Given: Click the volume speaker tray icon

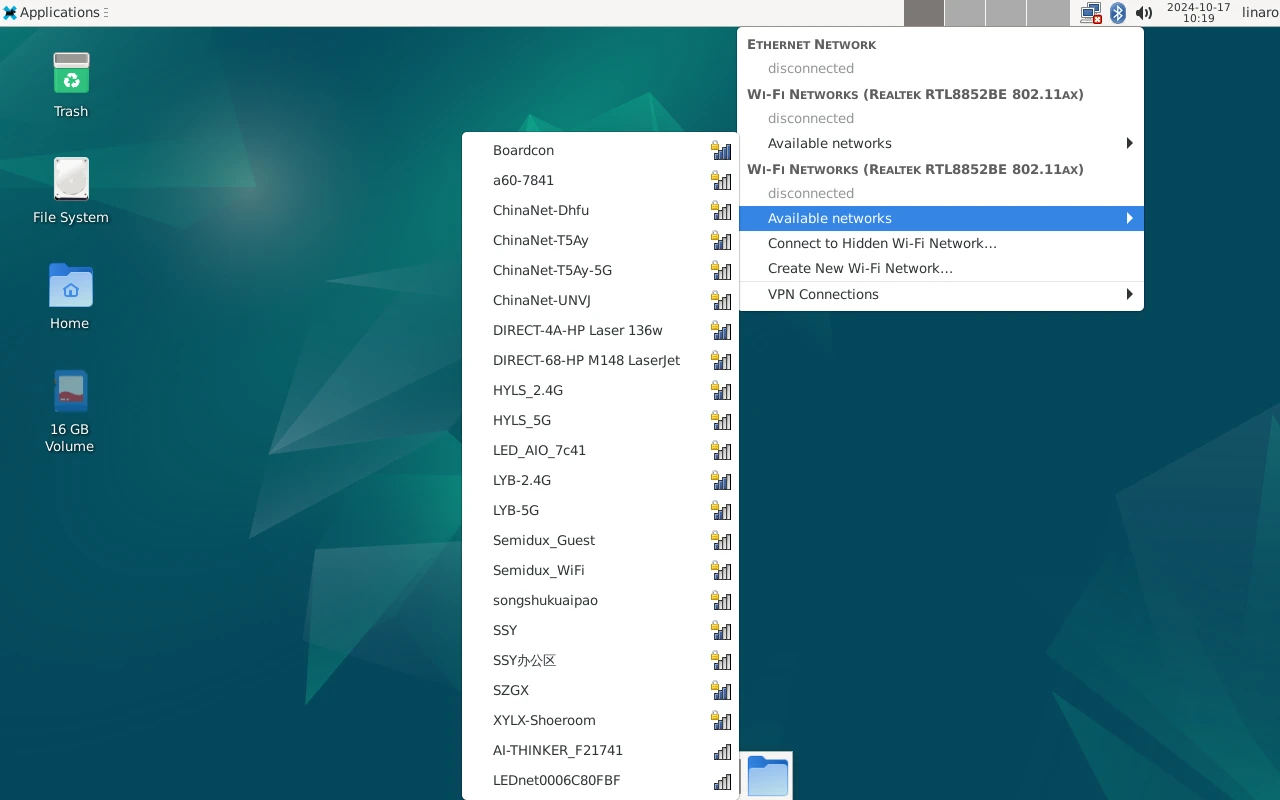Looking at the screenshot, I should 1144,13.
